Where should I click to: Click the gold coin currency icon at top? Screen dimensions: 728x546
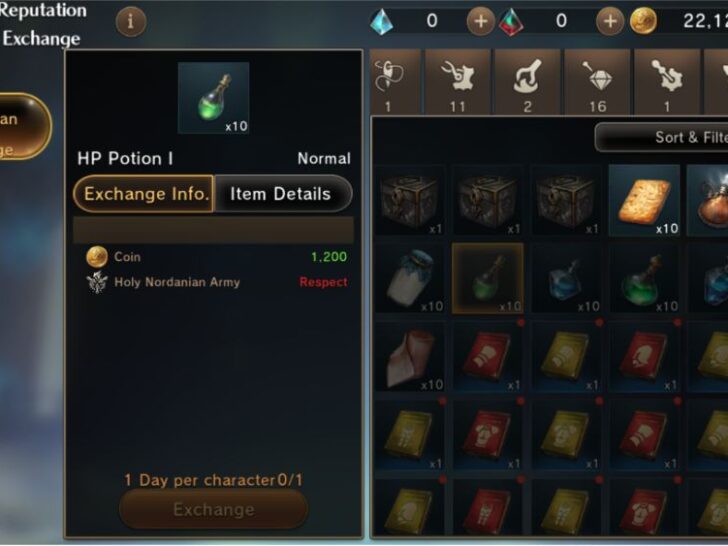tap(643, 21)
